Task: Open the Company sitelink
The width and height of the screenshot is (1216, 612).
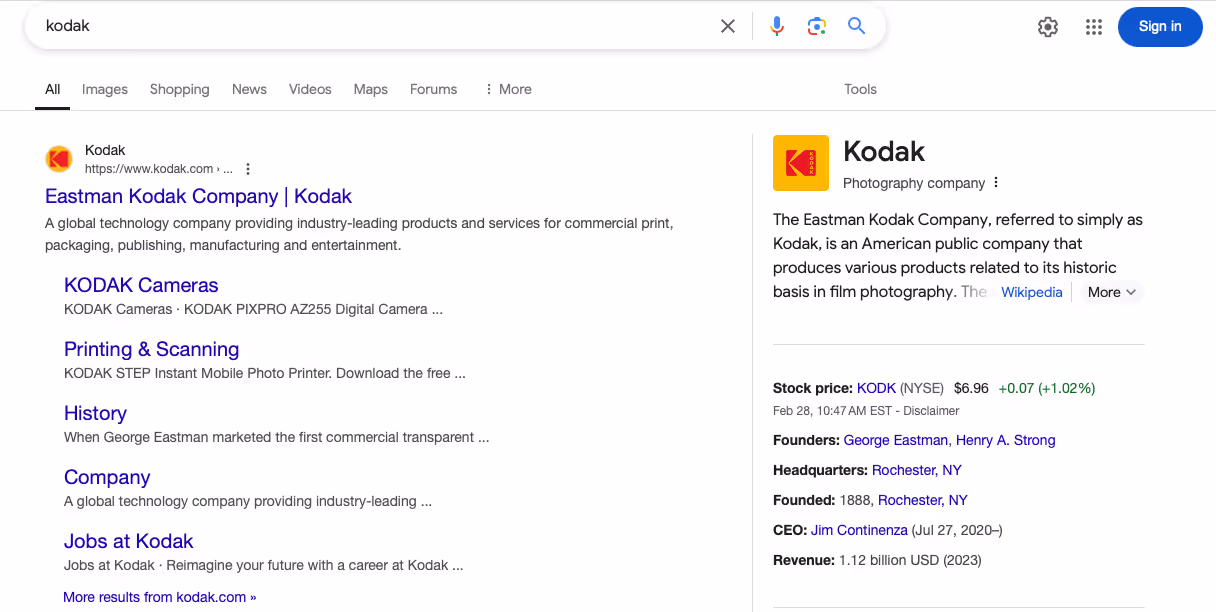Action: click(107, 477)
